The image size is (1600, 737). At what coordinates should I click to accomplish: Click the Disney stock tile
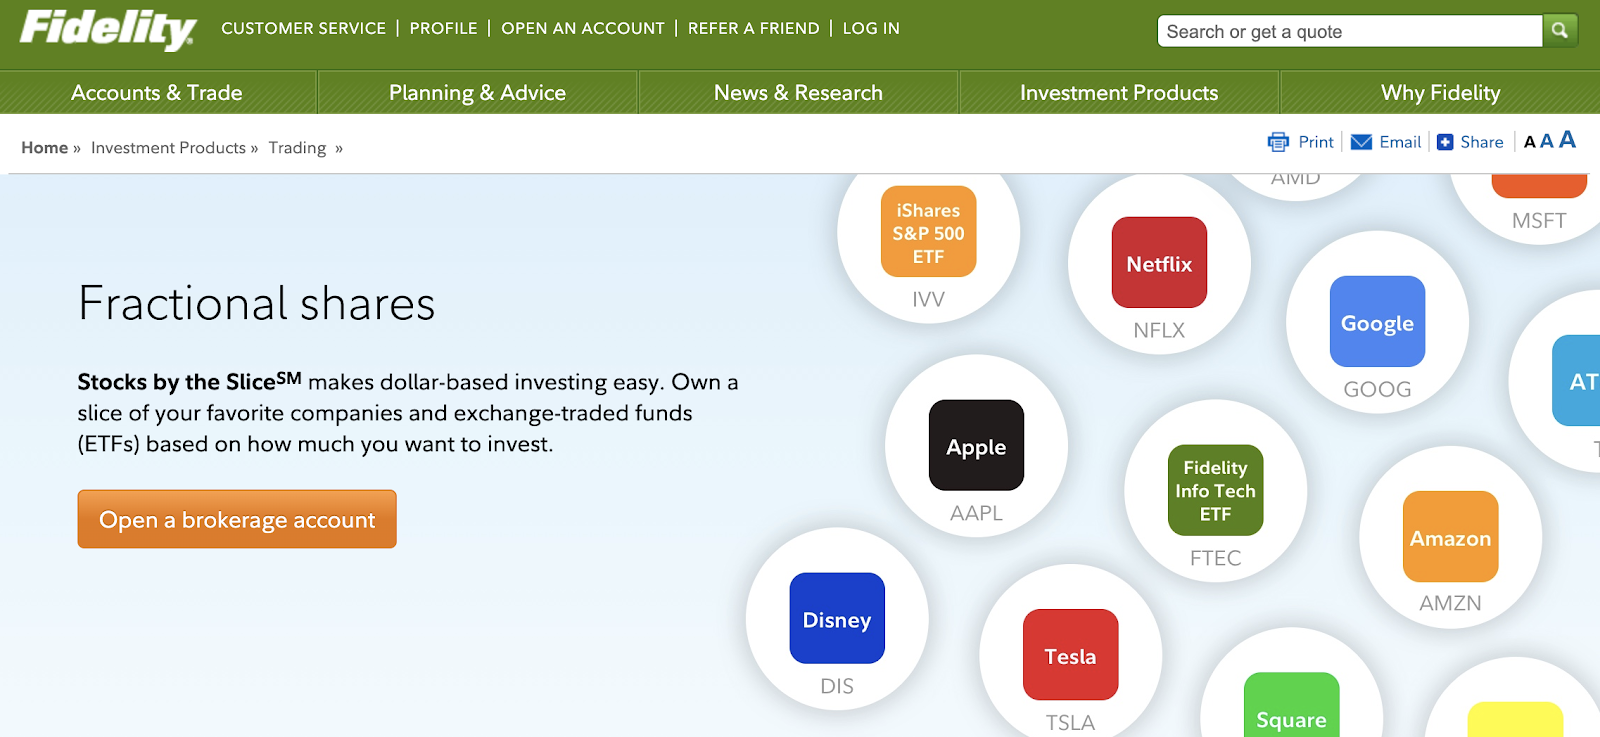coord(837,618)
